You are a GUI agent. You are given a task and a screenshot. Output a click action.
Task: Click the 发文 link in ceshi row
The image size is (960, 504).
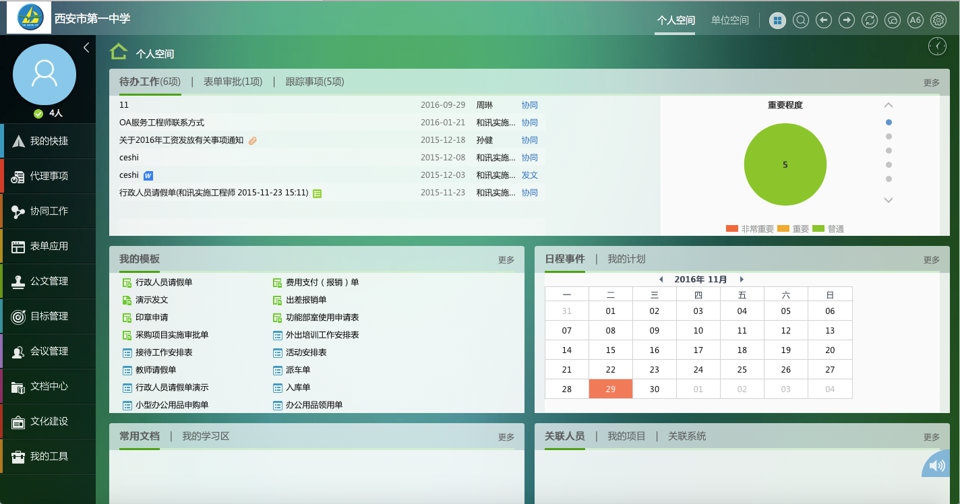point(530,175)
